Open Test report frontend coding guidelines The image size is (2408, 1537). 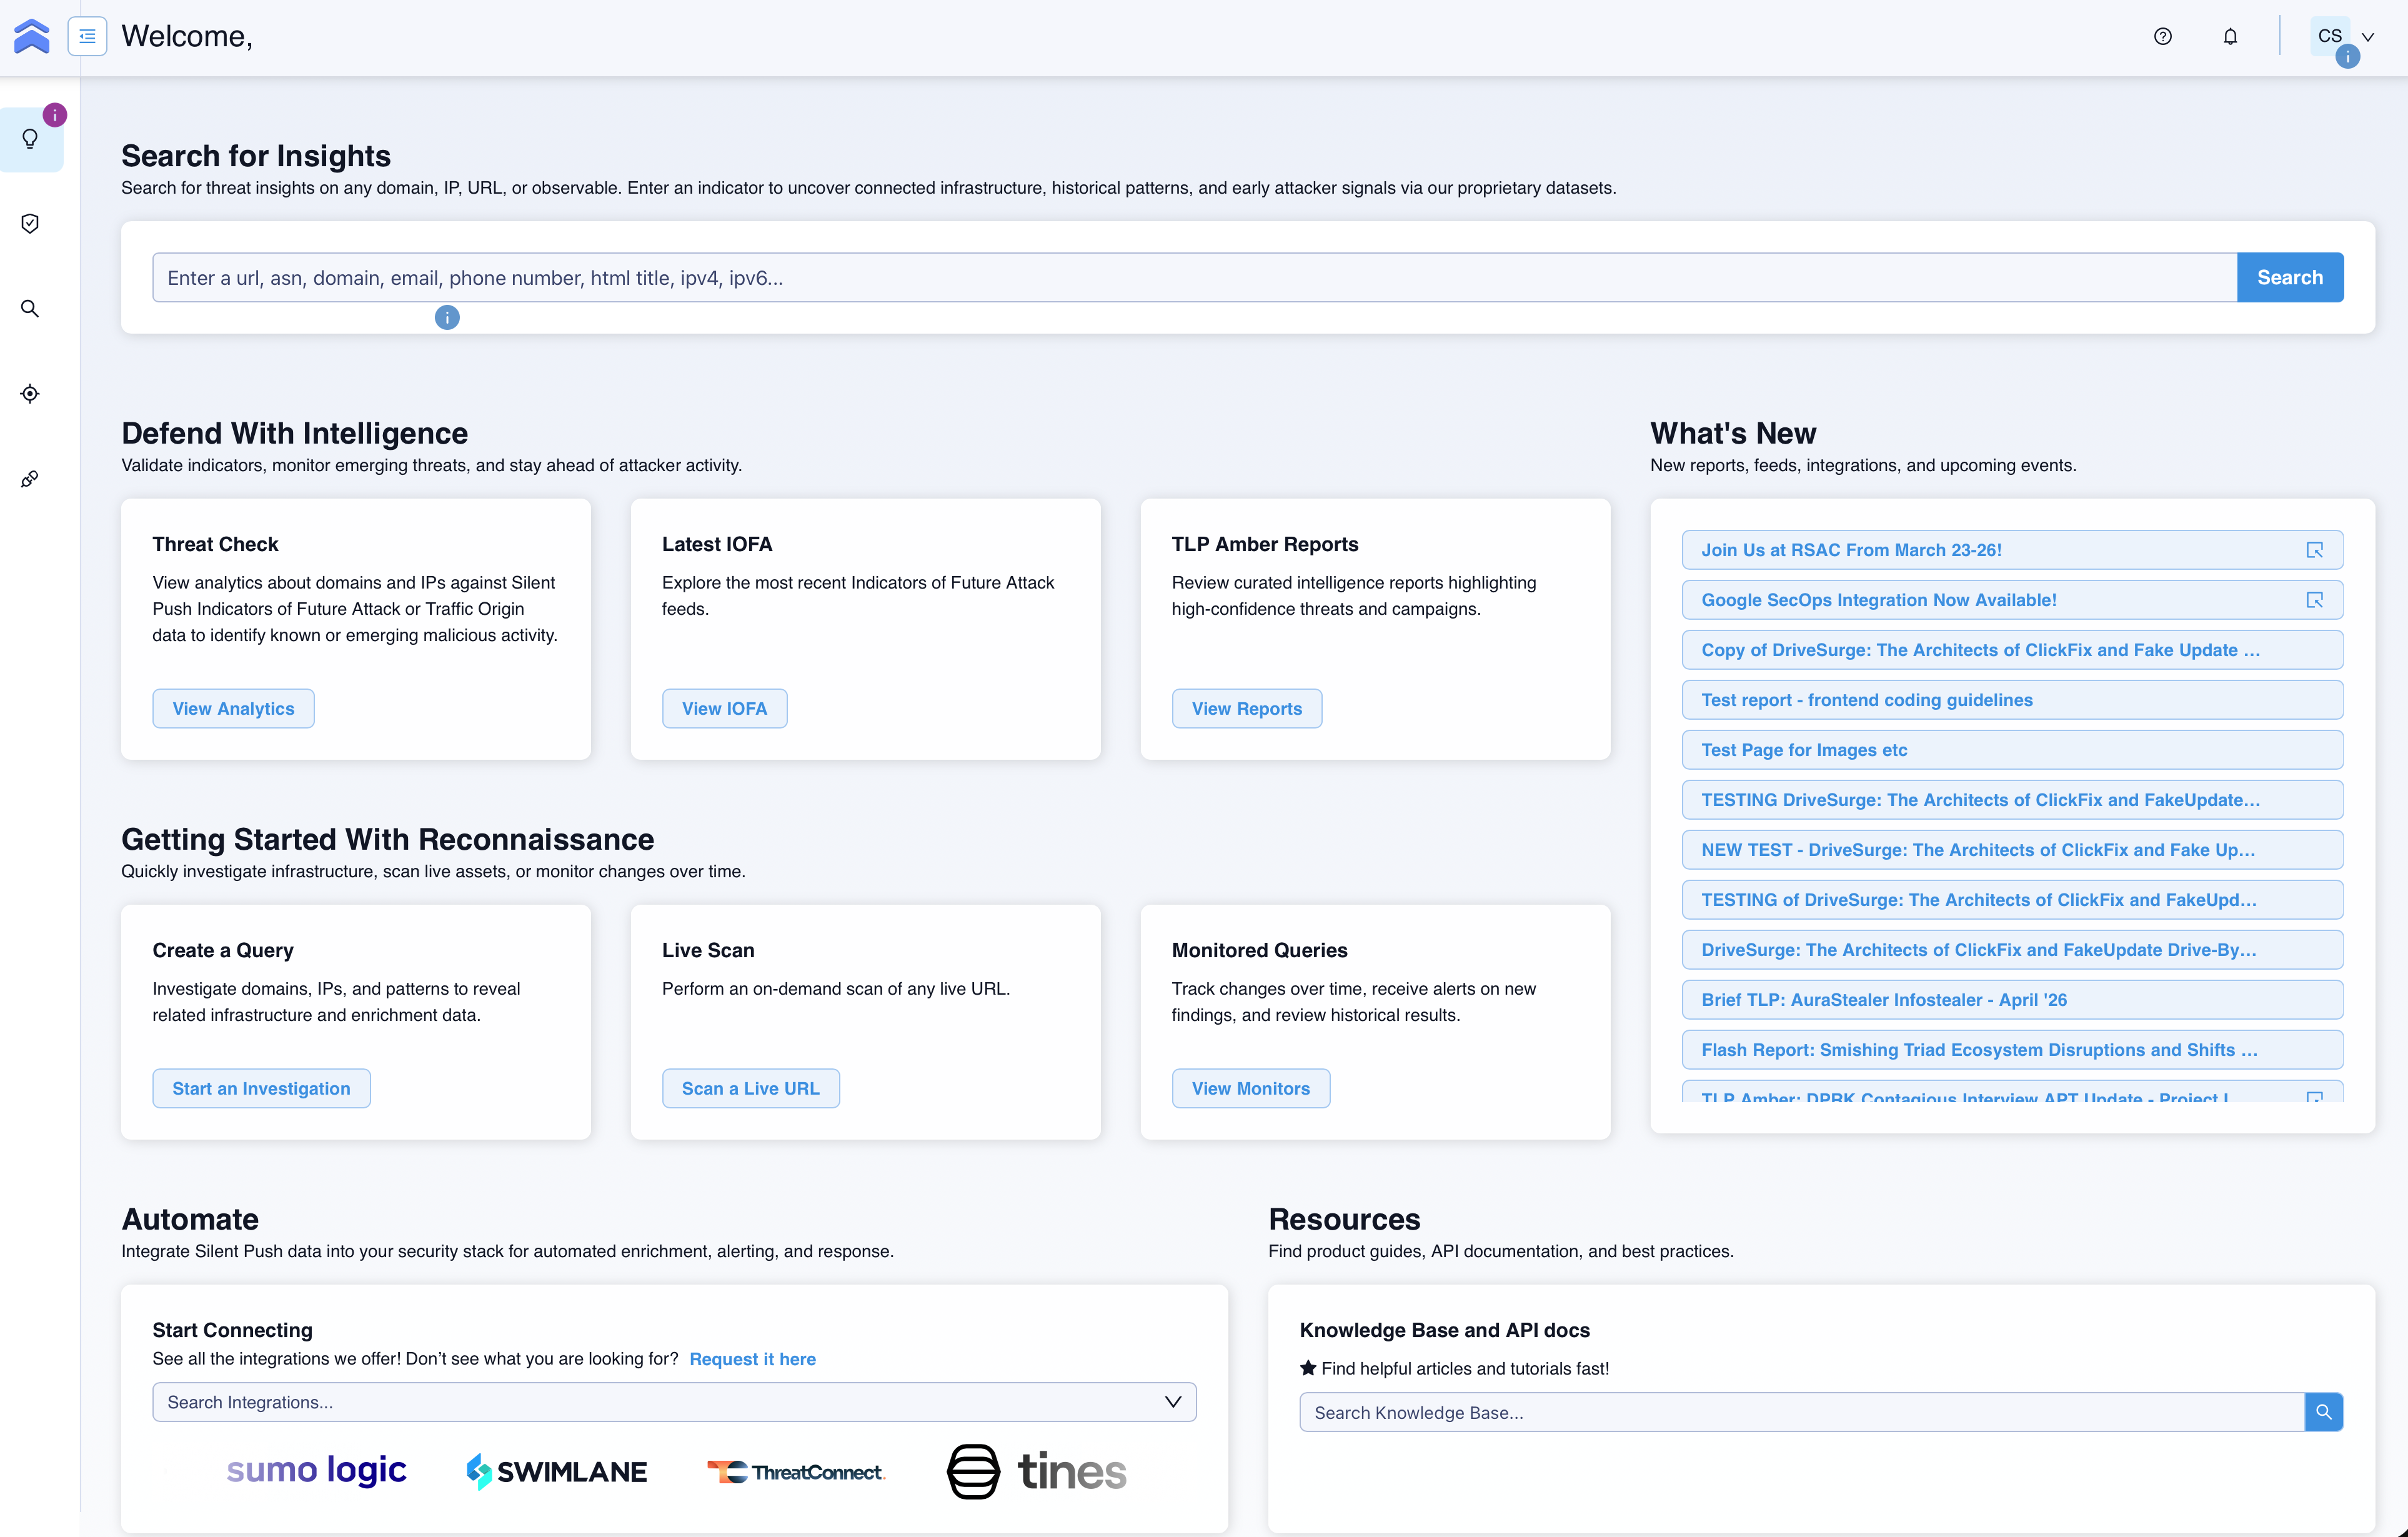pyautogui.click(x=2012, y=700)
